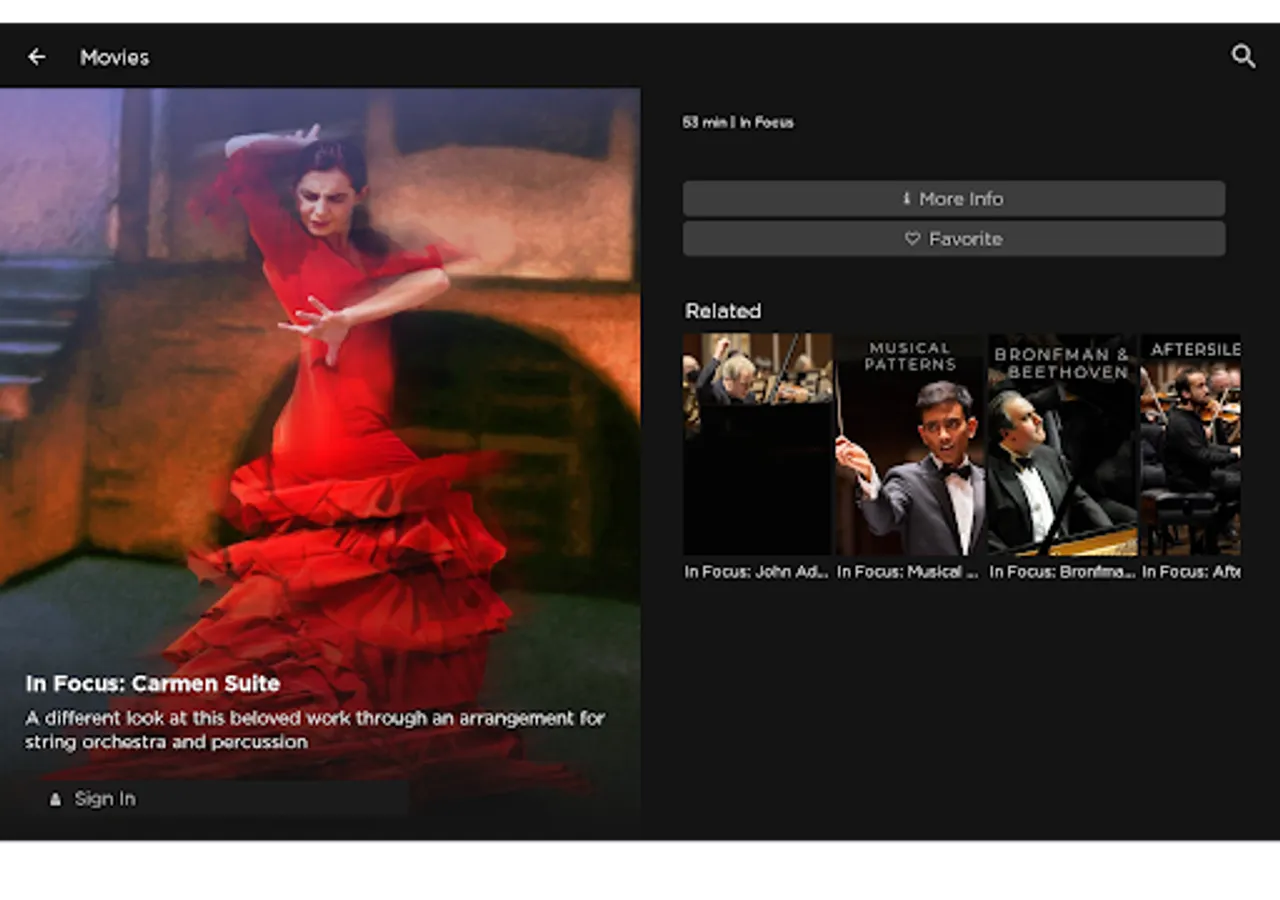Click the Related section heading
This screenshot has height=900, width=1280.
723,311
